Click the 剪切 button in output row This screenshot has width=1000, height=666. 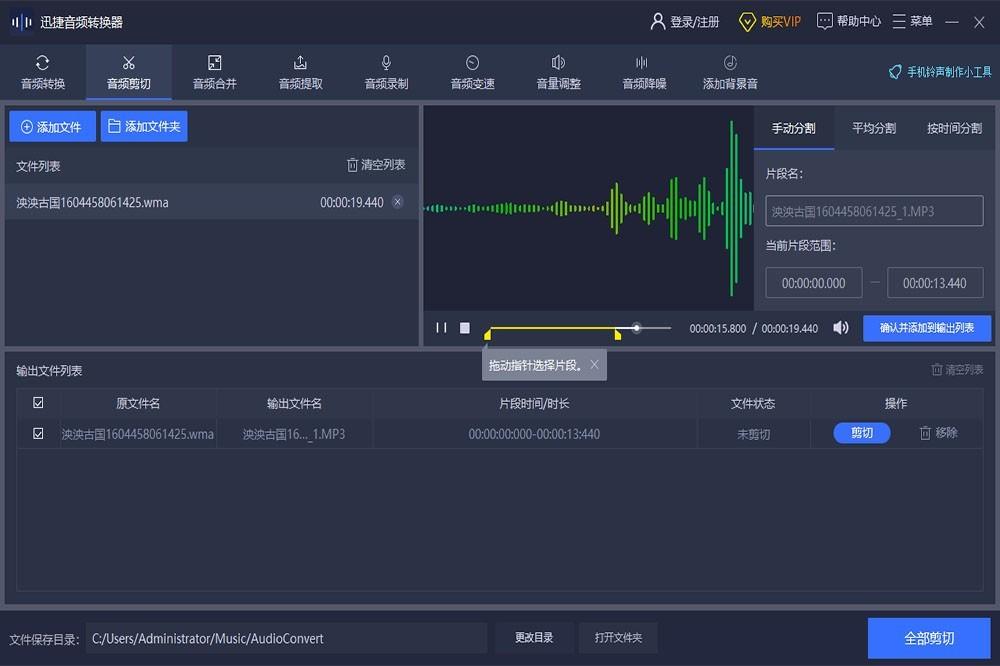(862, 433)
